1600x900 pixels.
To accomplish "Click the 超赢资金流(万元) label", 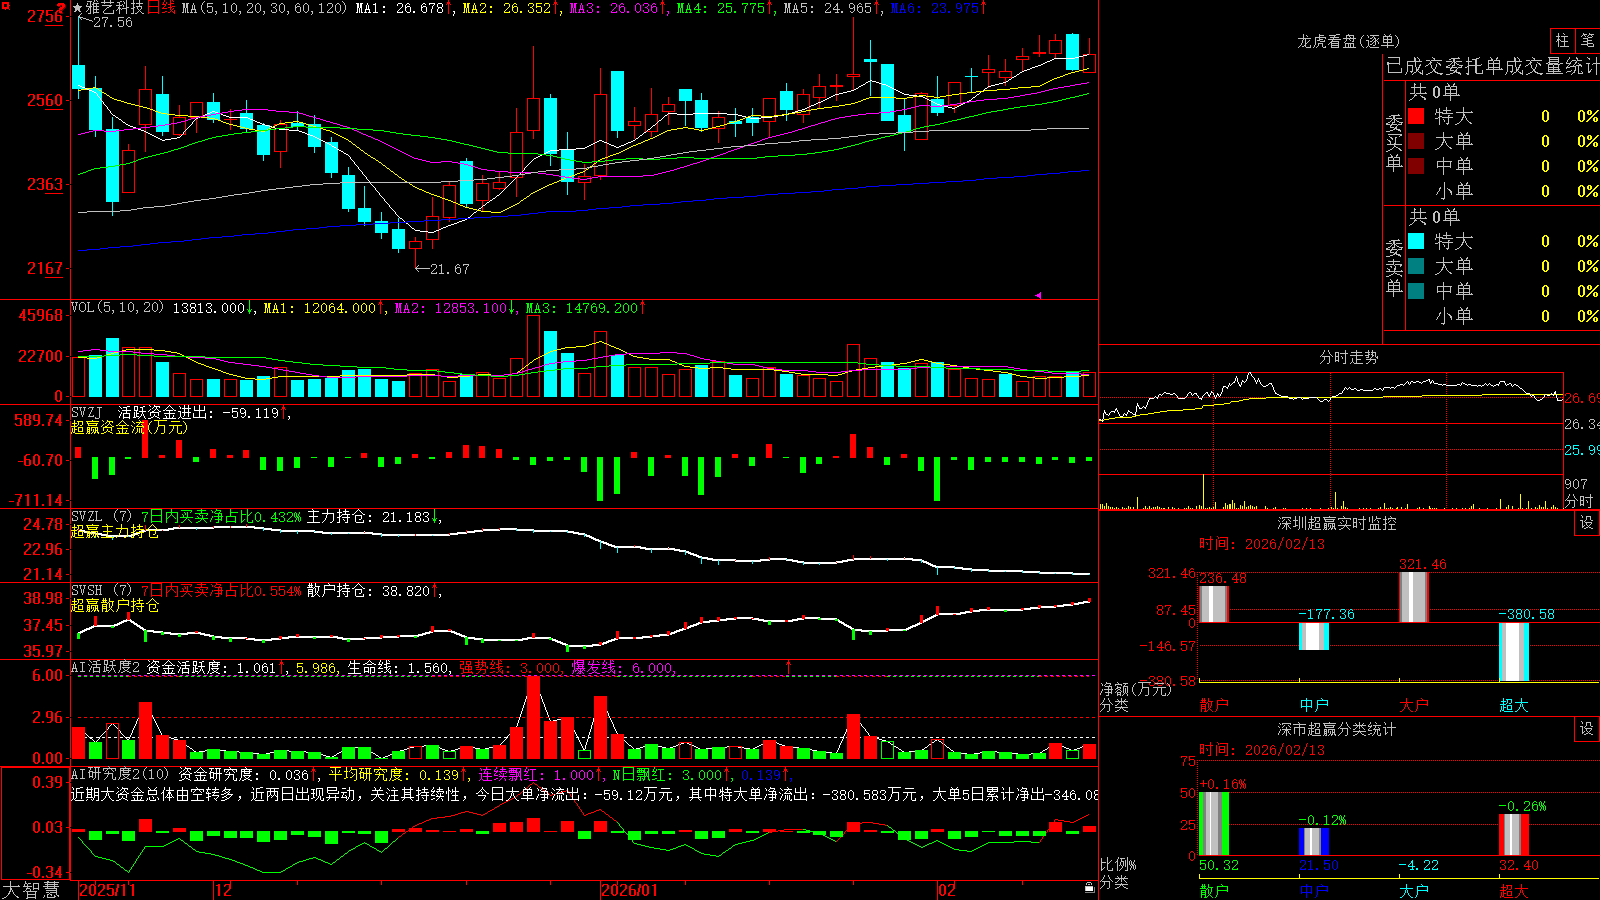I will pyautogui.click(x=129, y=427).
